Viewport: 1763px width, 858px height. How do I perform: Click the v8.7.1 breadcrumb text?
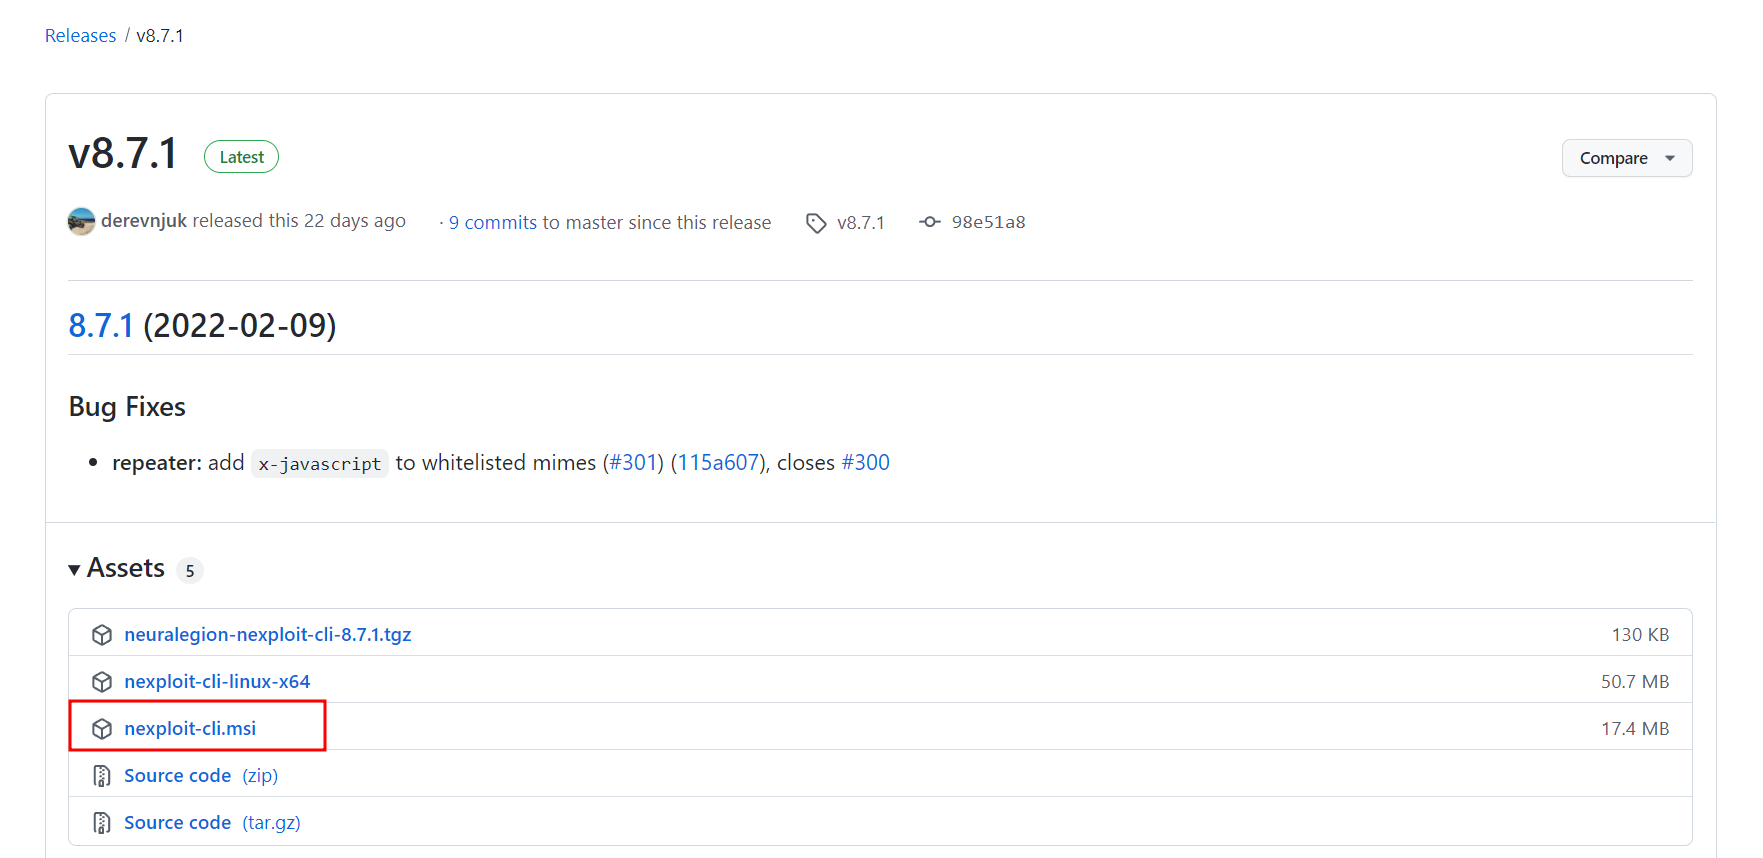[x=160, y=36]
